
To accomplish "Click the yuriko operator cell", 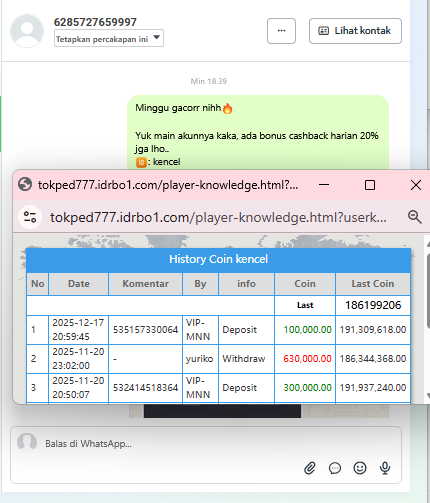I will [x=199, y=359].
